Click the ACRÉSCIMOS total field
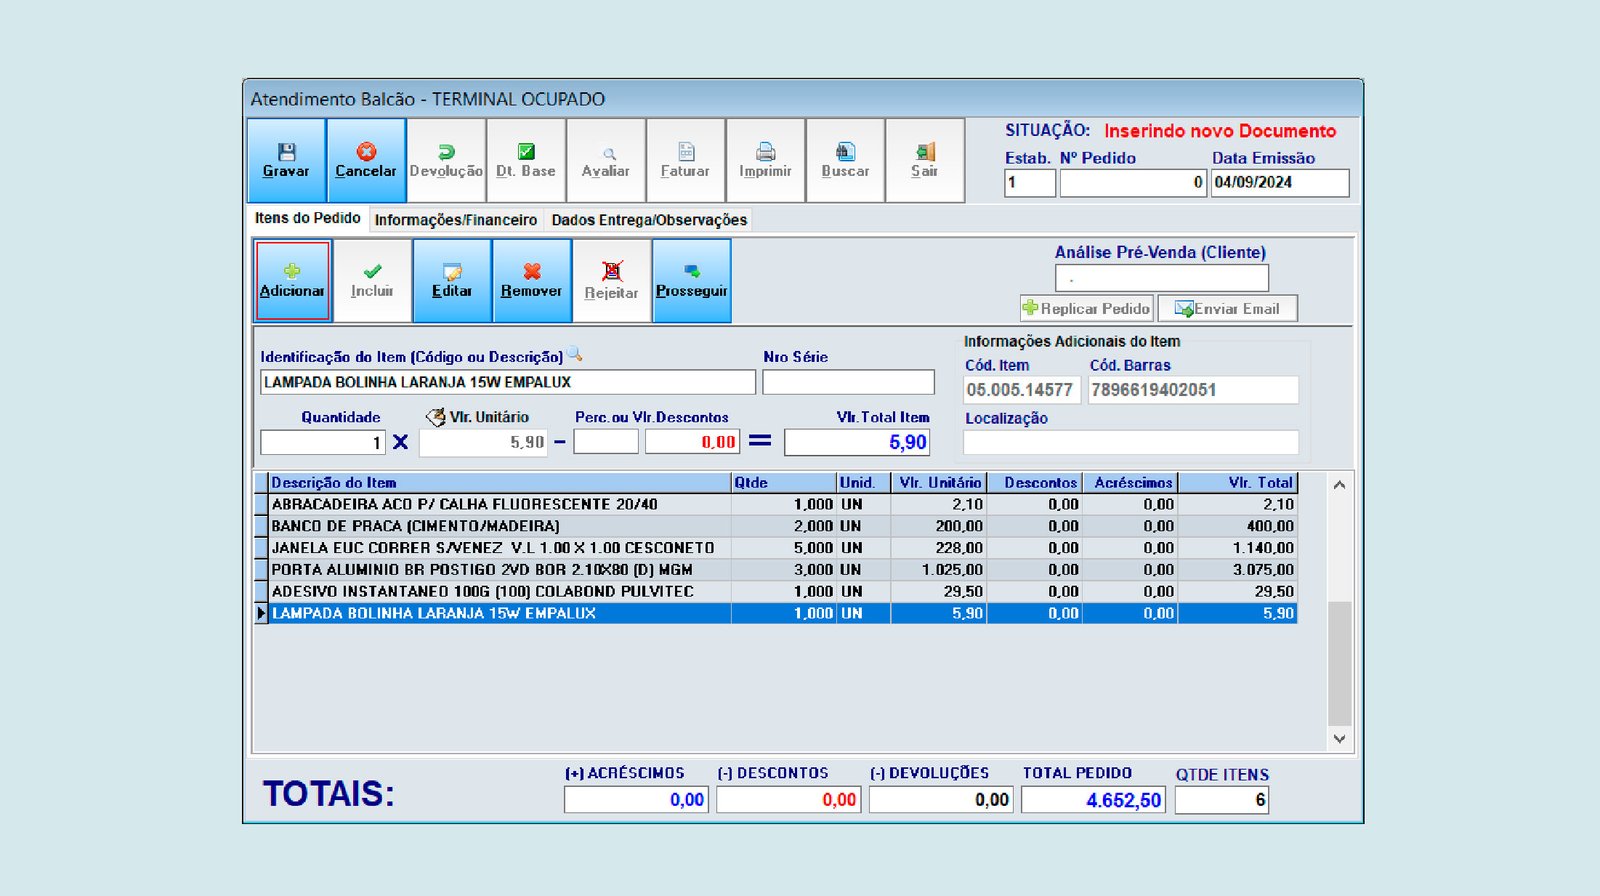Screen dimensions: 1600x896 click(636, 800)
